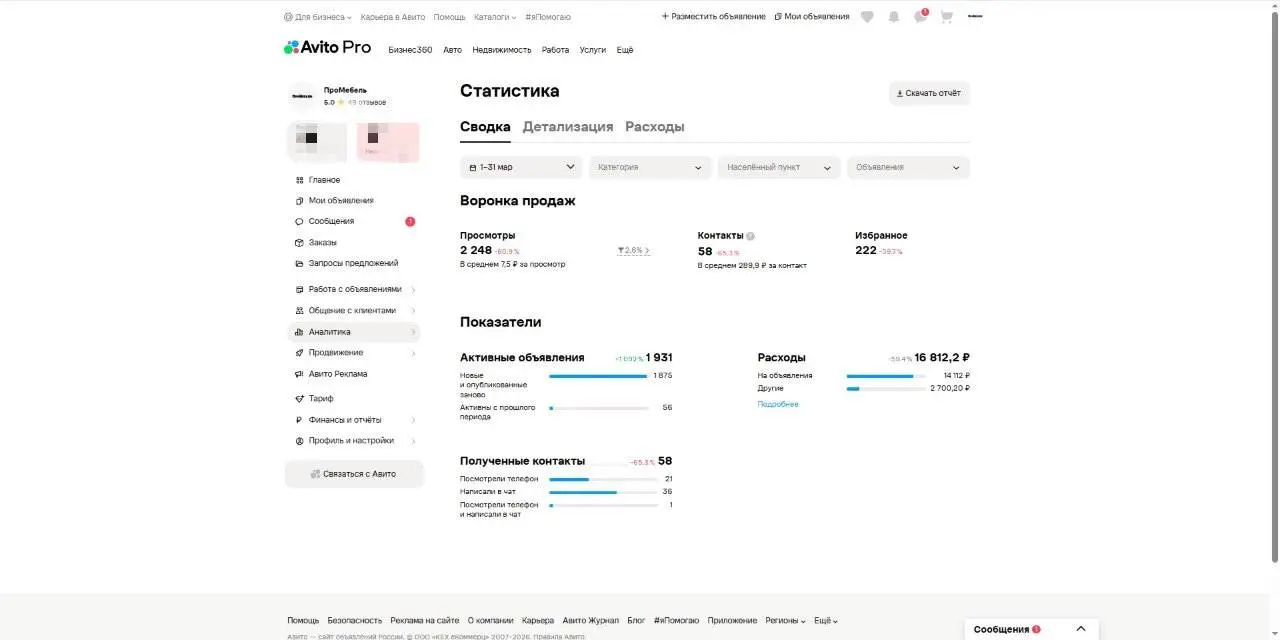Open the favorites heart icon in the header

click(x=867, y=17)
